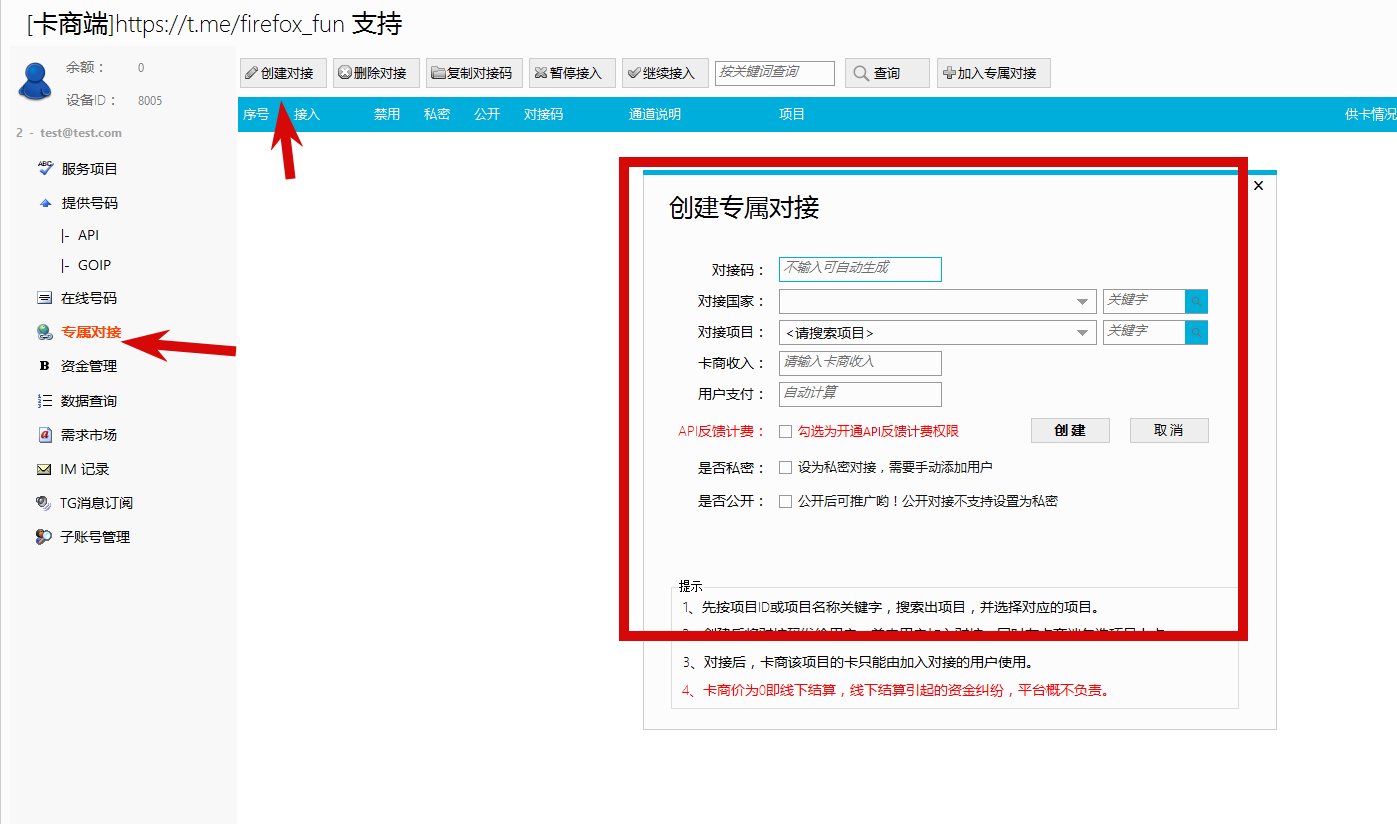Click the user avatar icon
The image size is (1397, 824).
34,81
